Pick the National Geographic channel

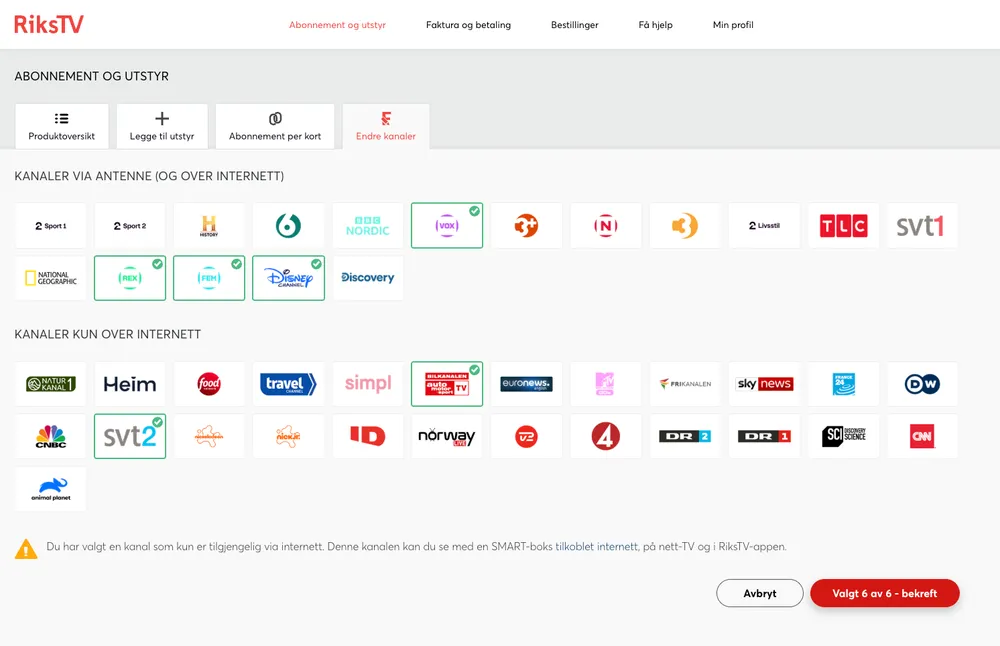click(x=50, y=278)
